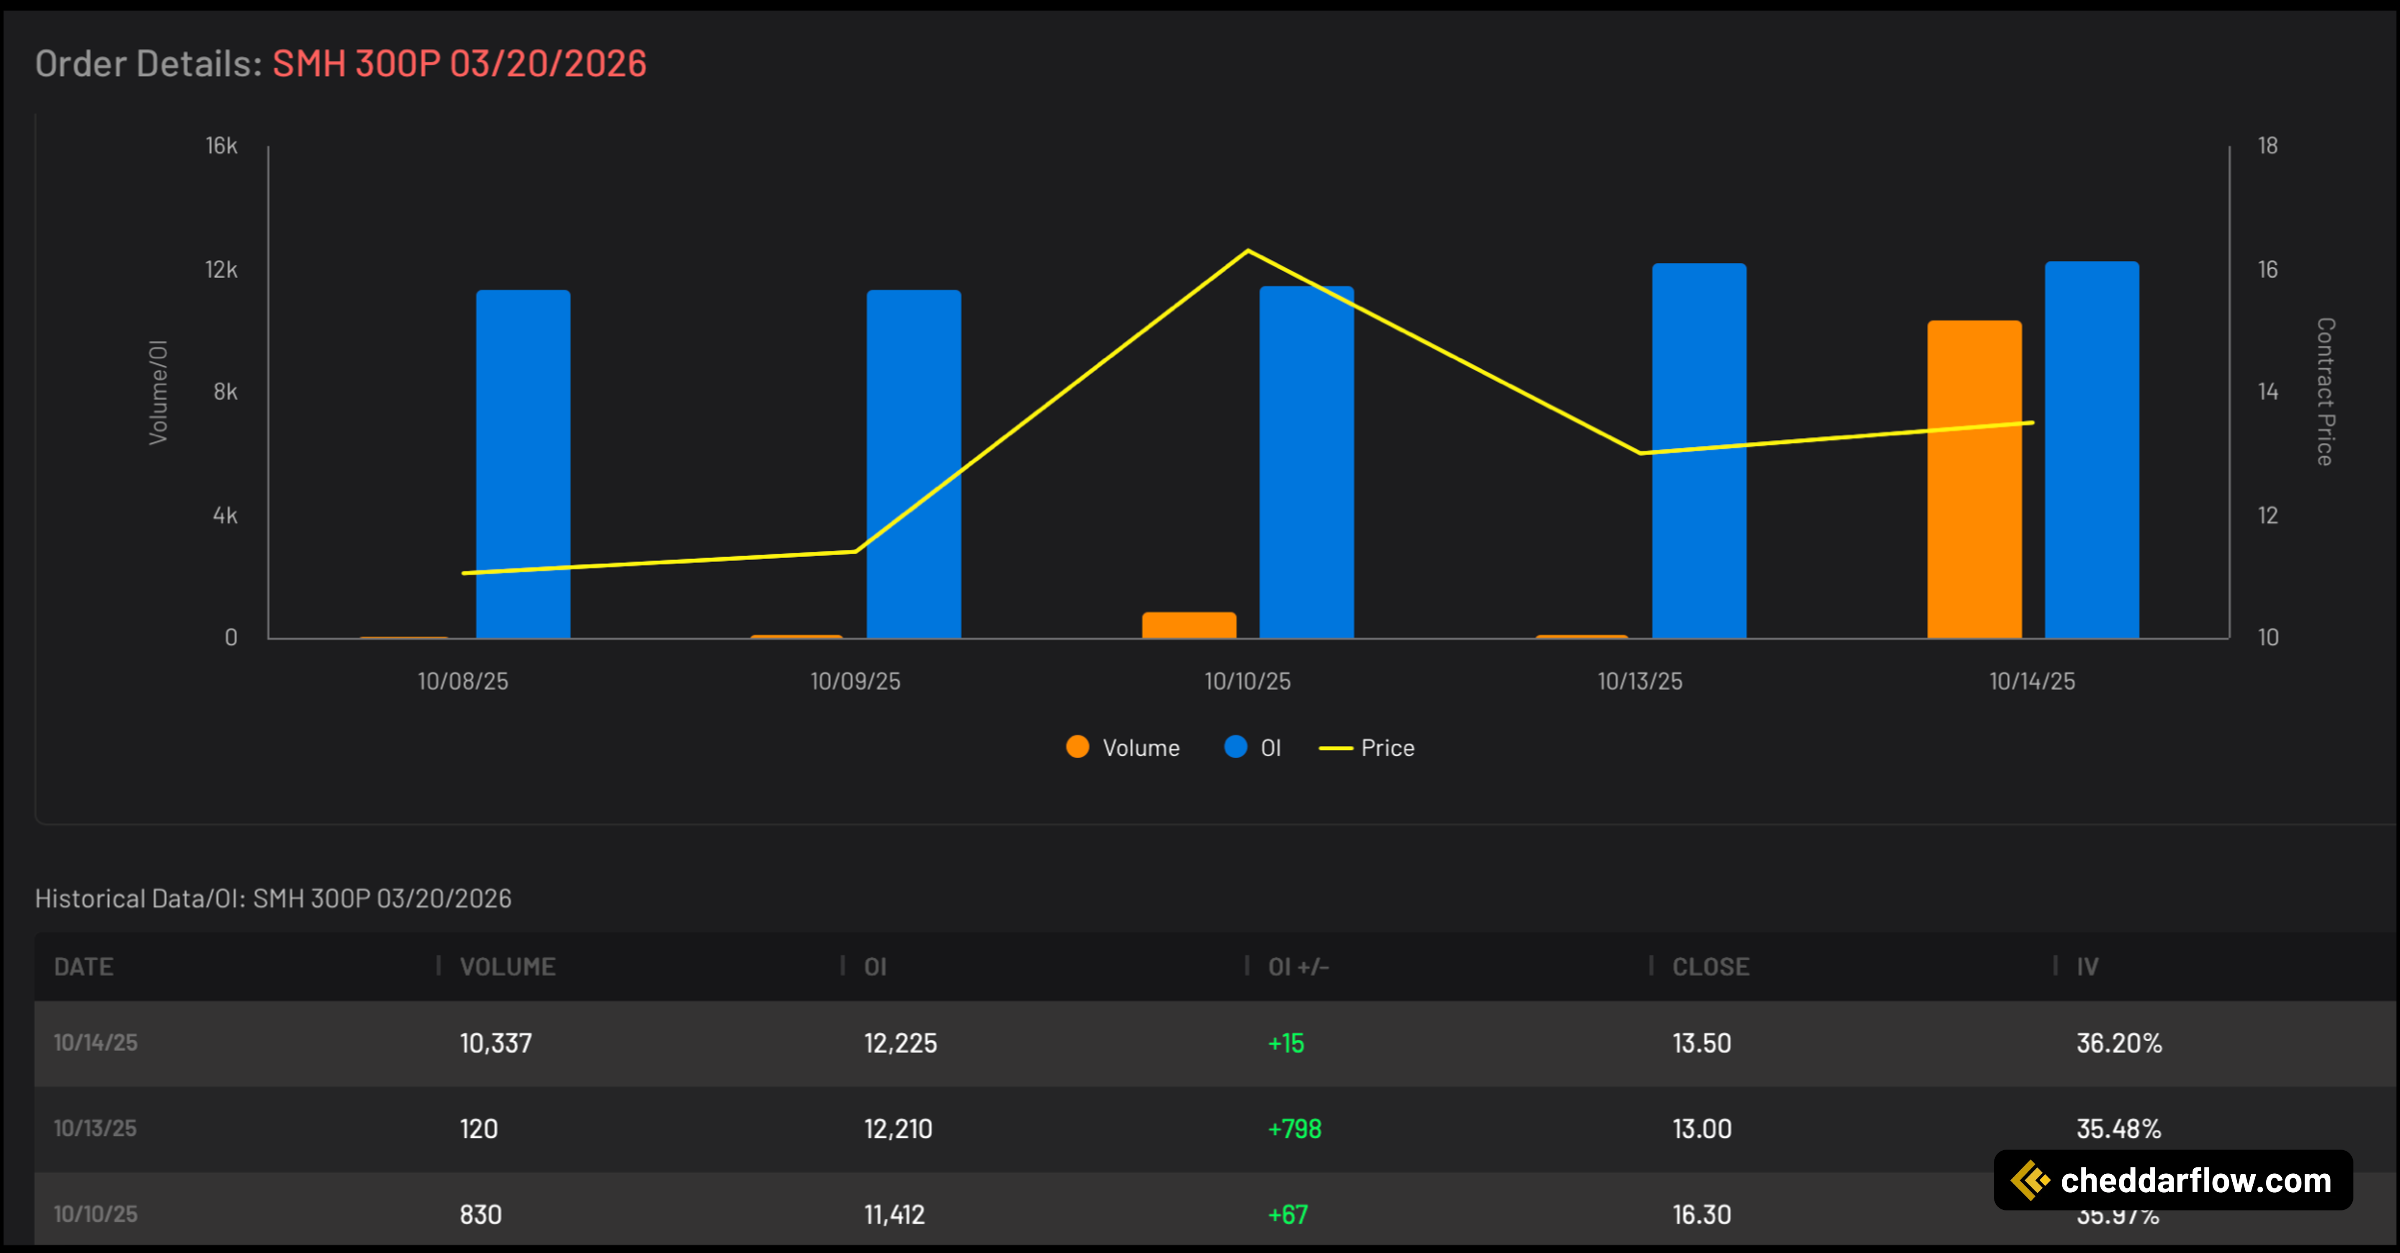This screenshot has width=2400, height=1253.
Task: Sort table by CLOSE column header
Action: tap(1711, 967)
